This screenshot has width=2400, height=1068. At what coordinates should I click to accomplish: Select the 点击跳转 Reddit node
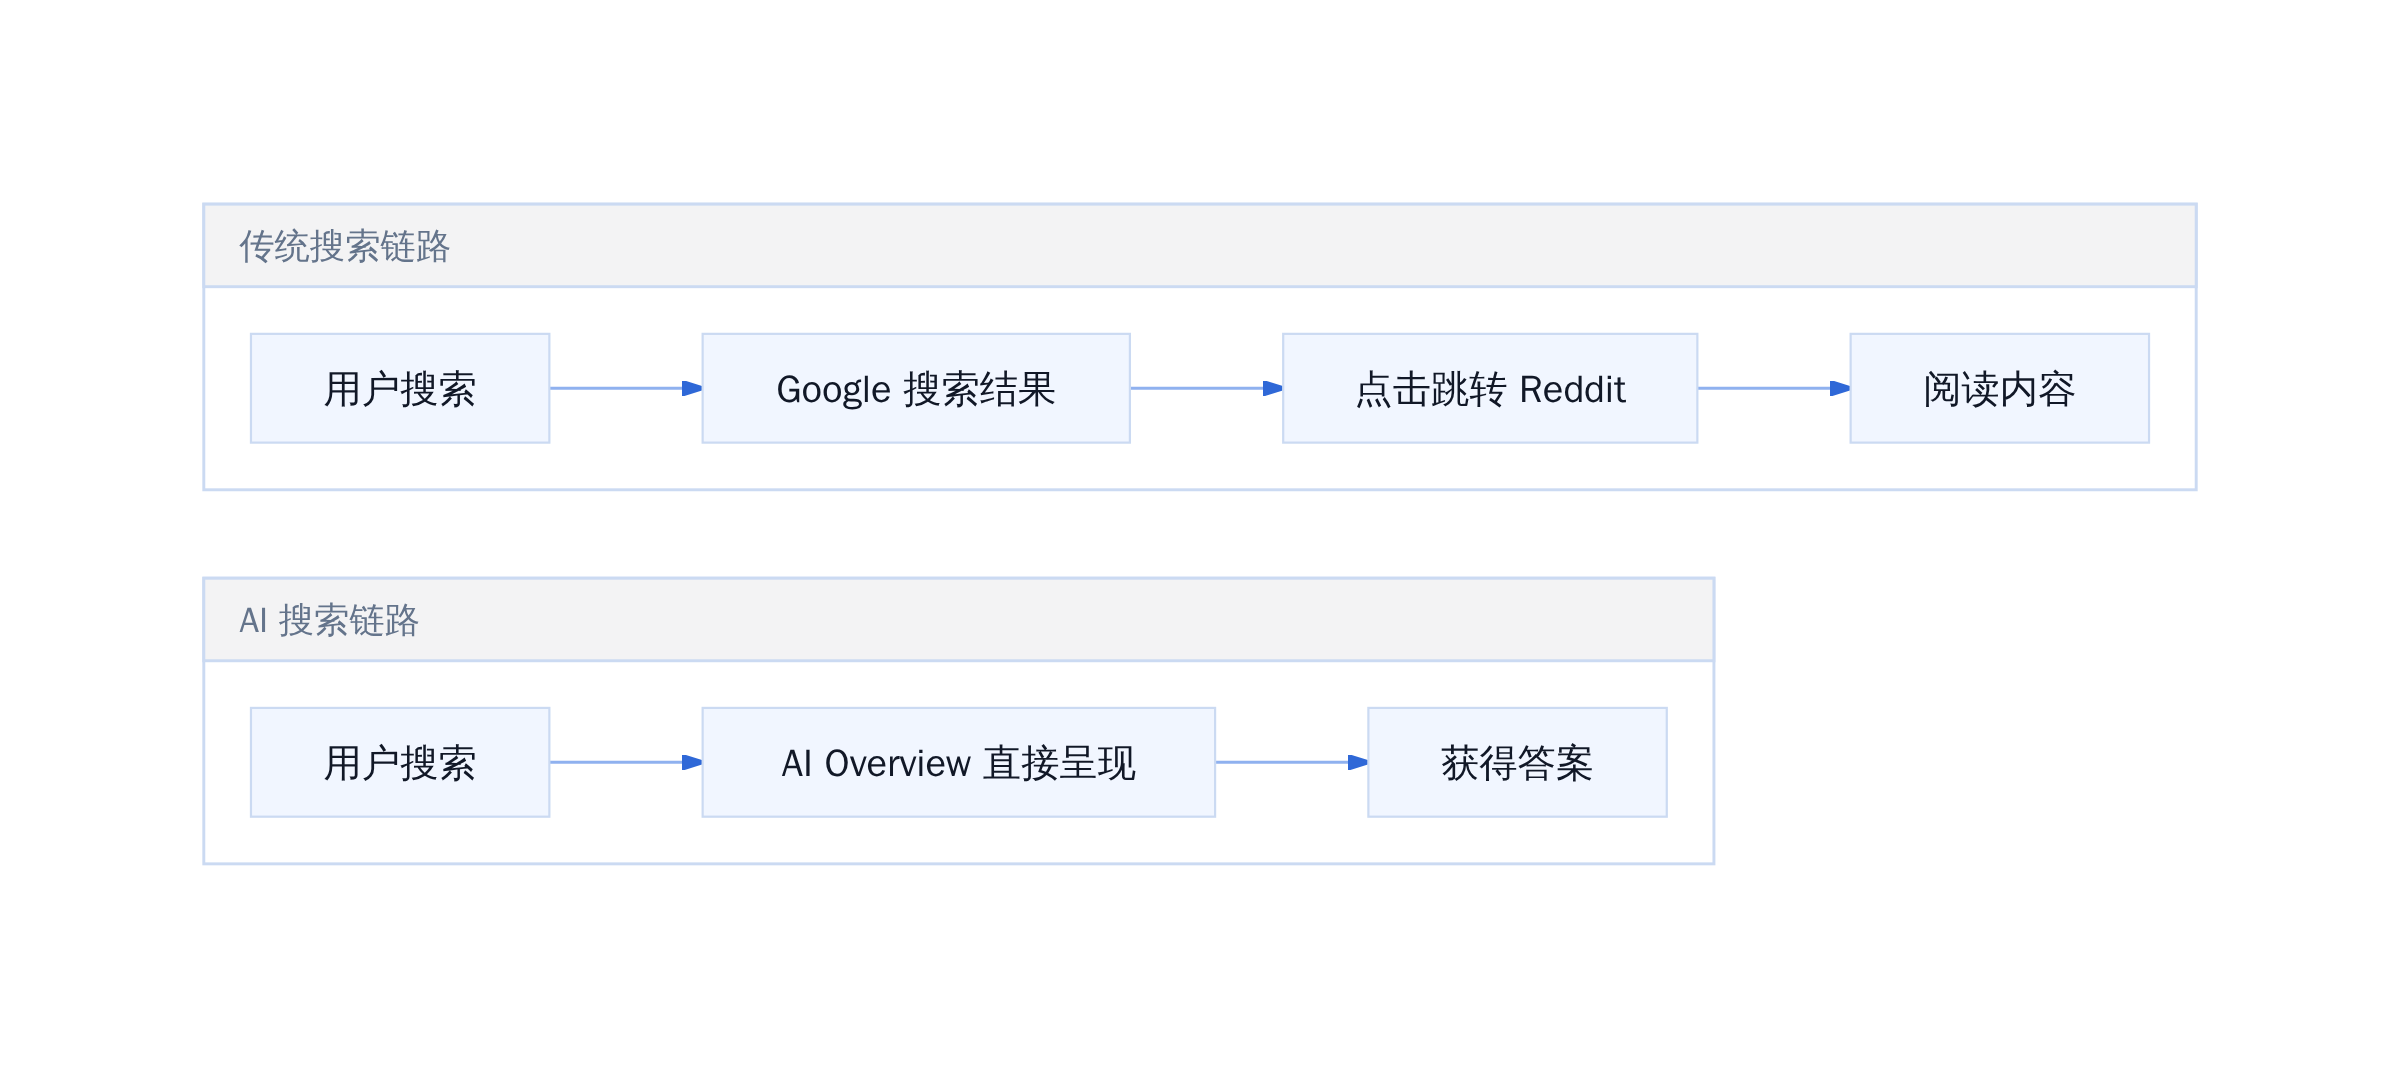1490,388
